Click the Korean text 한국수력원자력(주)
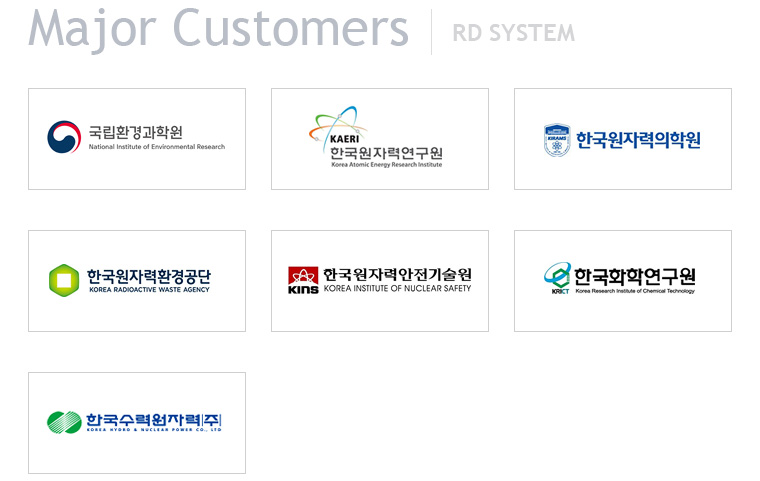Screen dimensions: 760x481 [x=154, y=420]
